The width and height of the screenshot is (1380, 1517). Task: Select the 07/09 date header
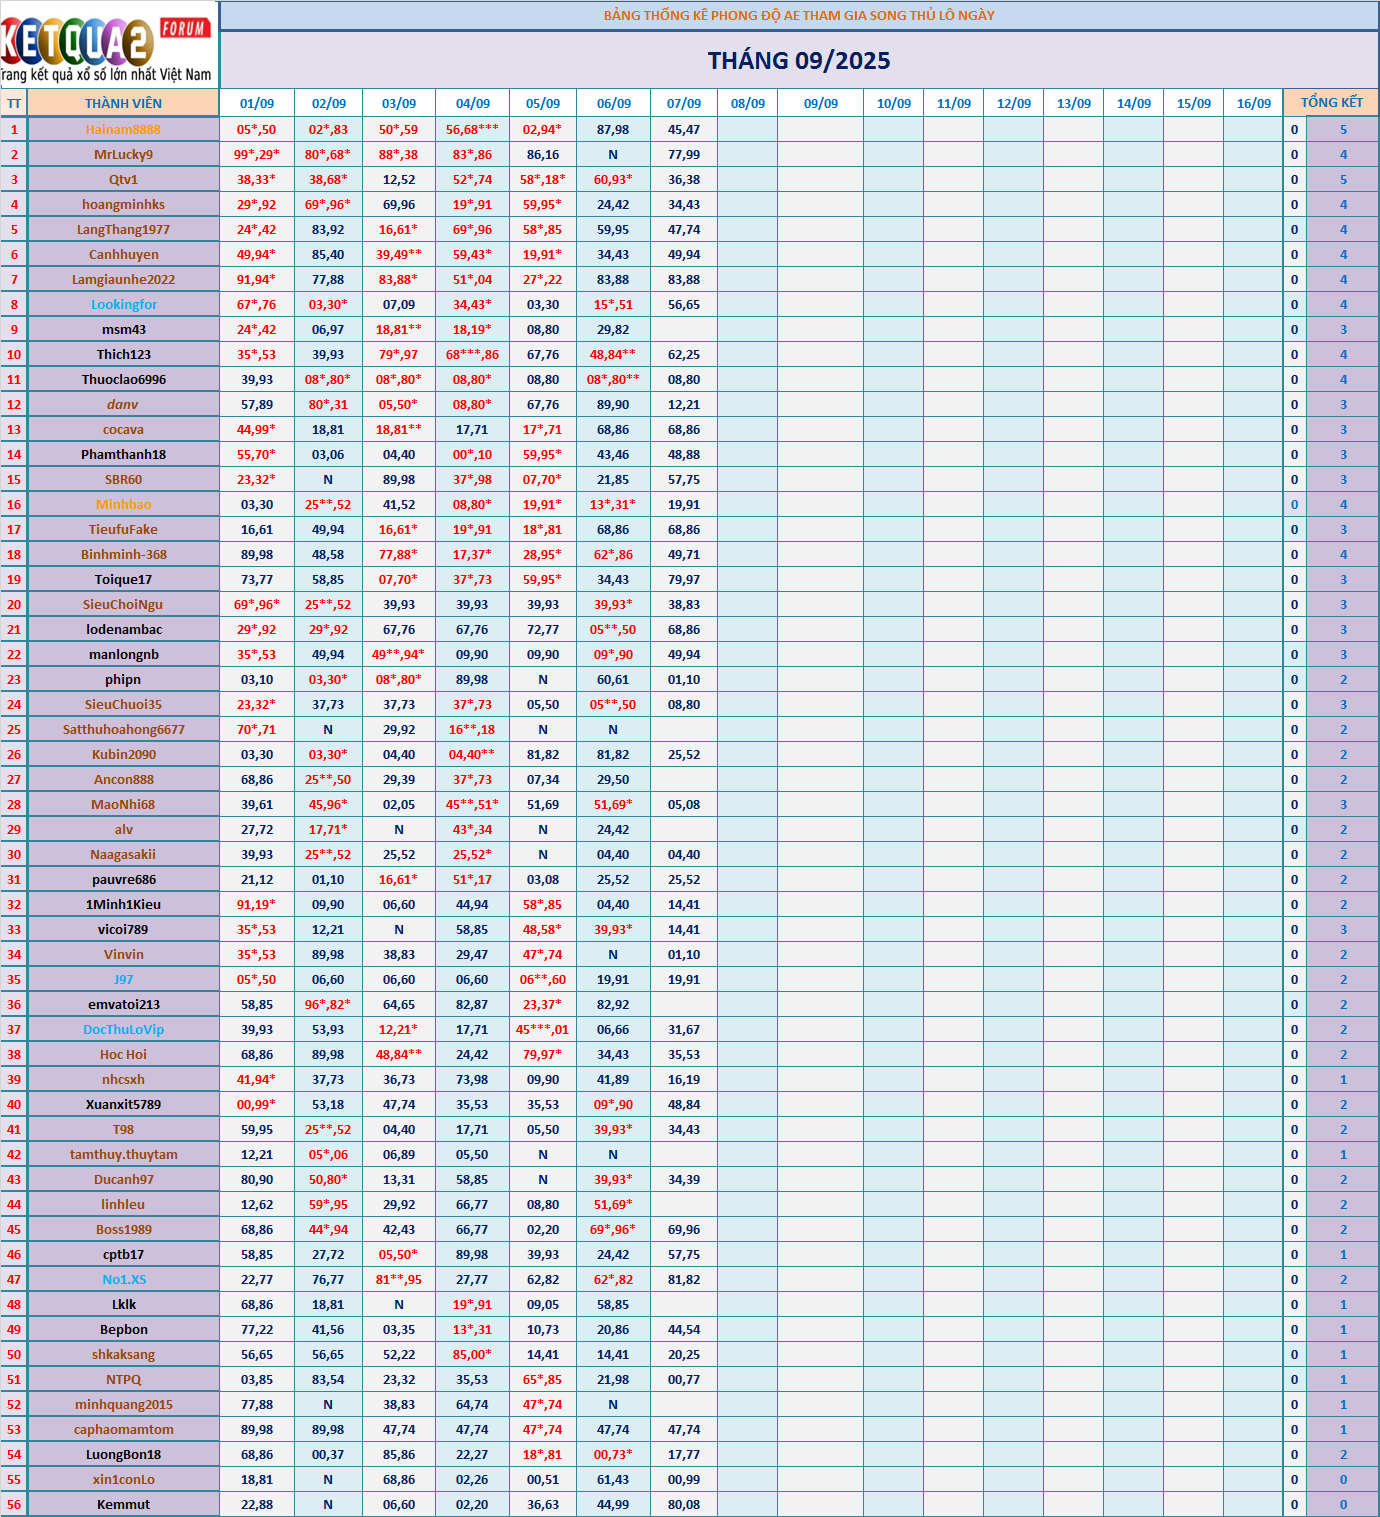[684, 103]
